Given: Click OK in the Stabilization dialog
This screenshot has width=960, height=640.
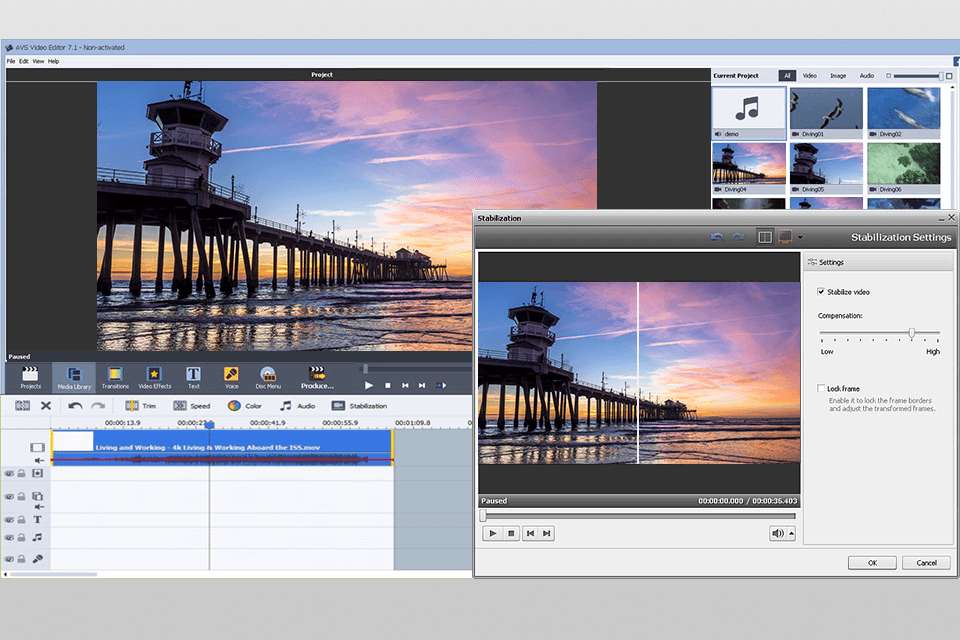Looking at the screenshot, I should [872, 563].
